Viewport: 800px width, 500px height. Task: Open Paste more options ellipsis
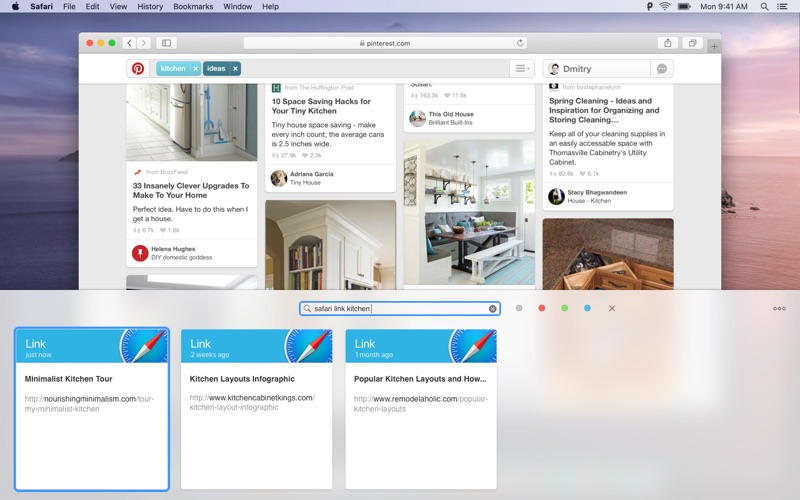point(779,308)
